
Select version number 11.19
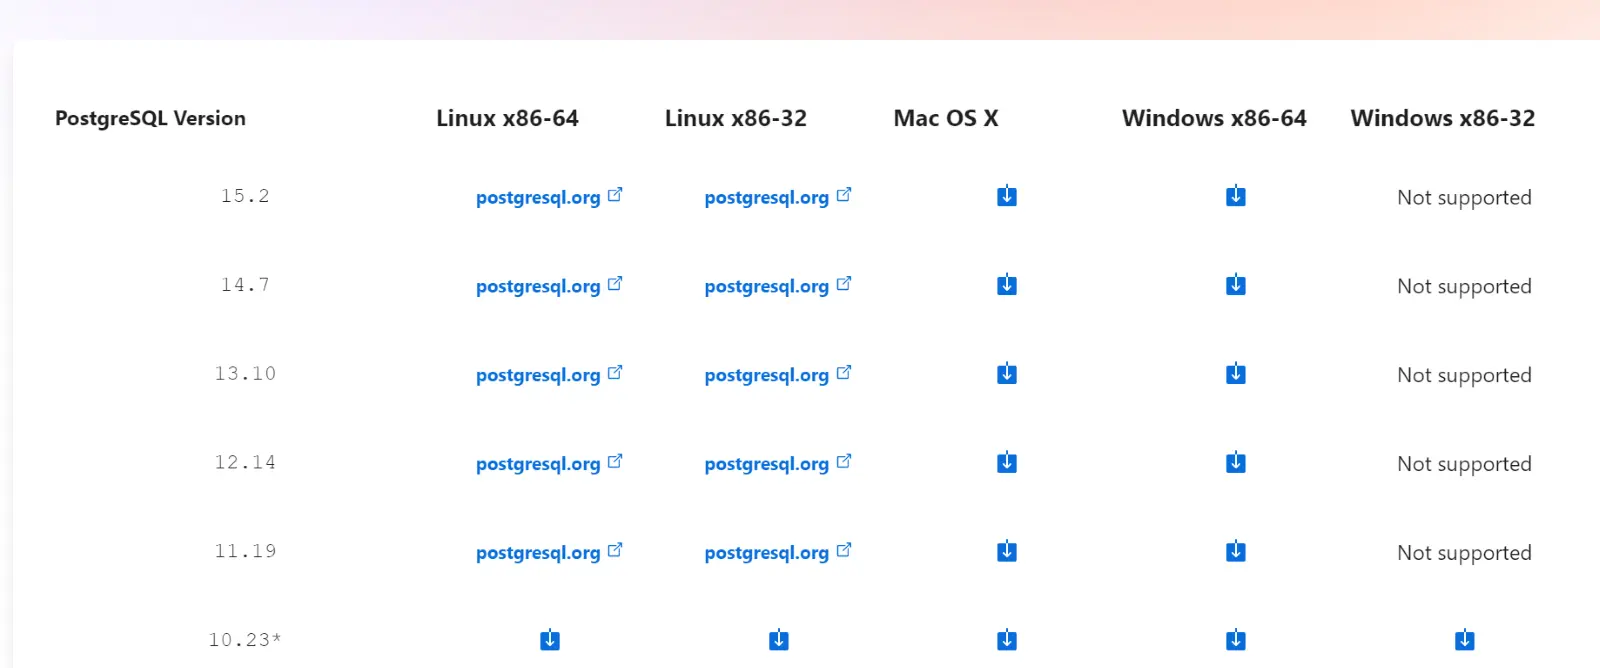245,551
